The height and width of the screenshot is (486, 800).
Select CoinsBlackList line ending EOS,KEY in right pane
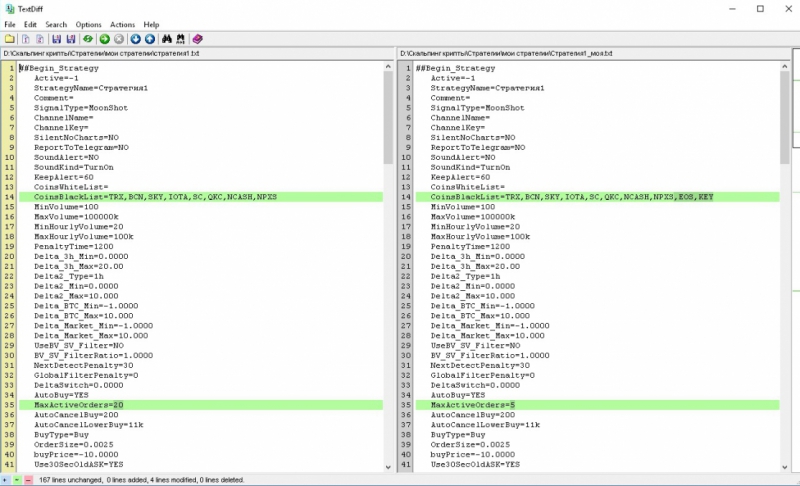[x=597, y=197]
